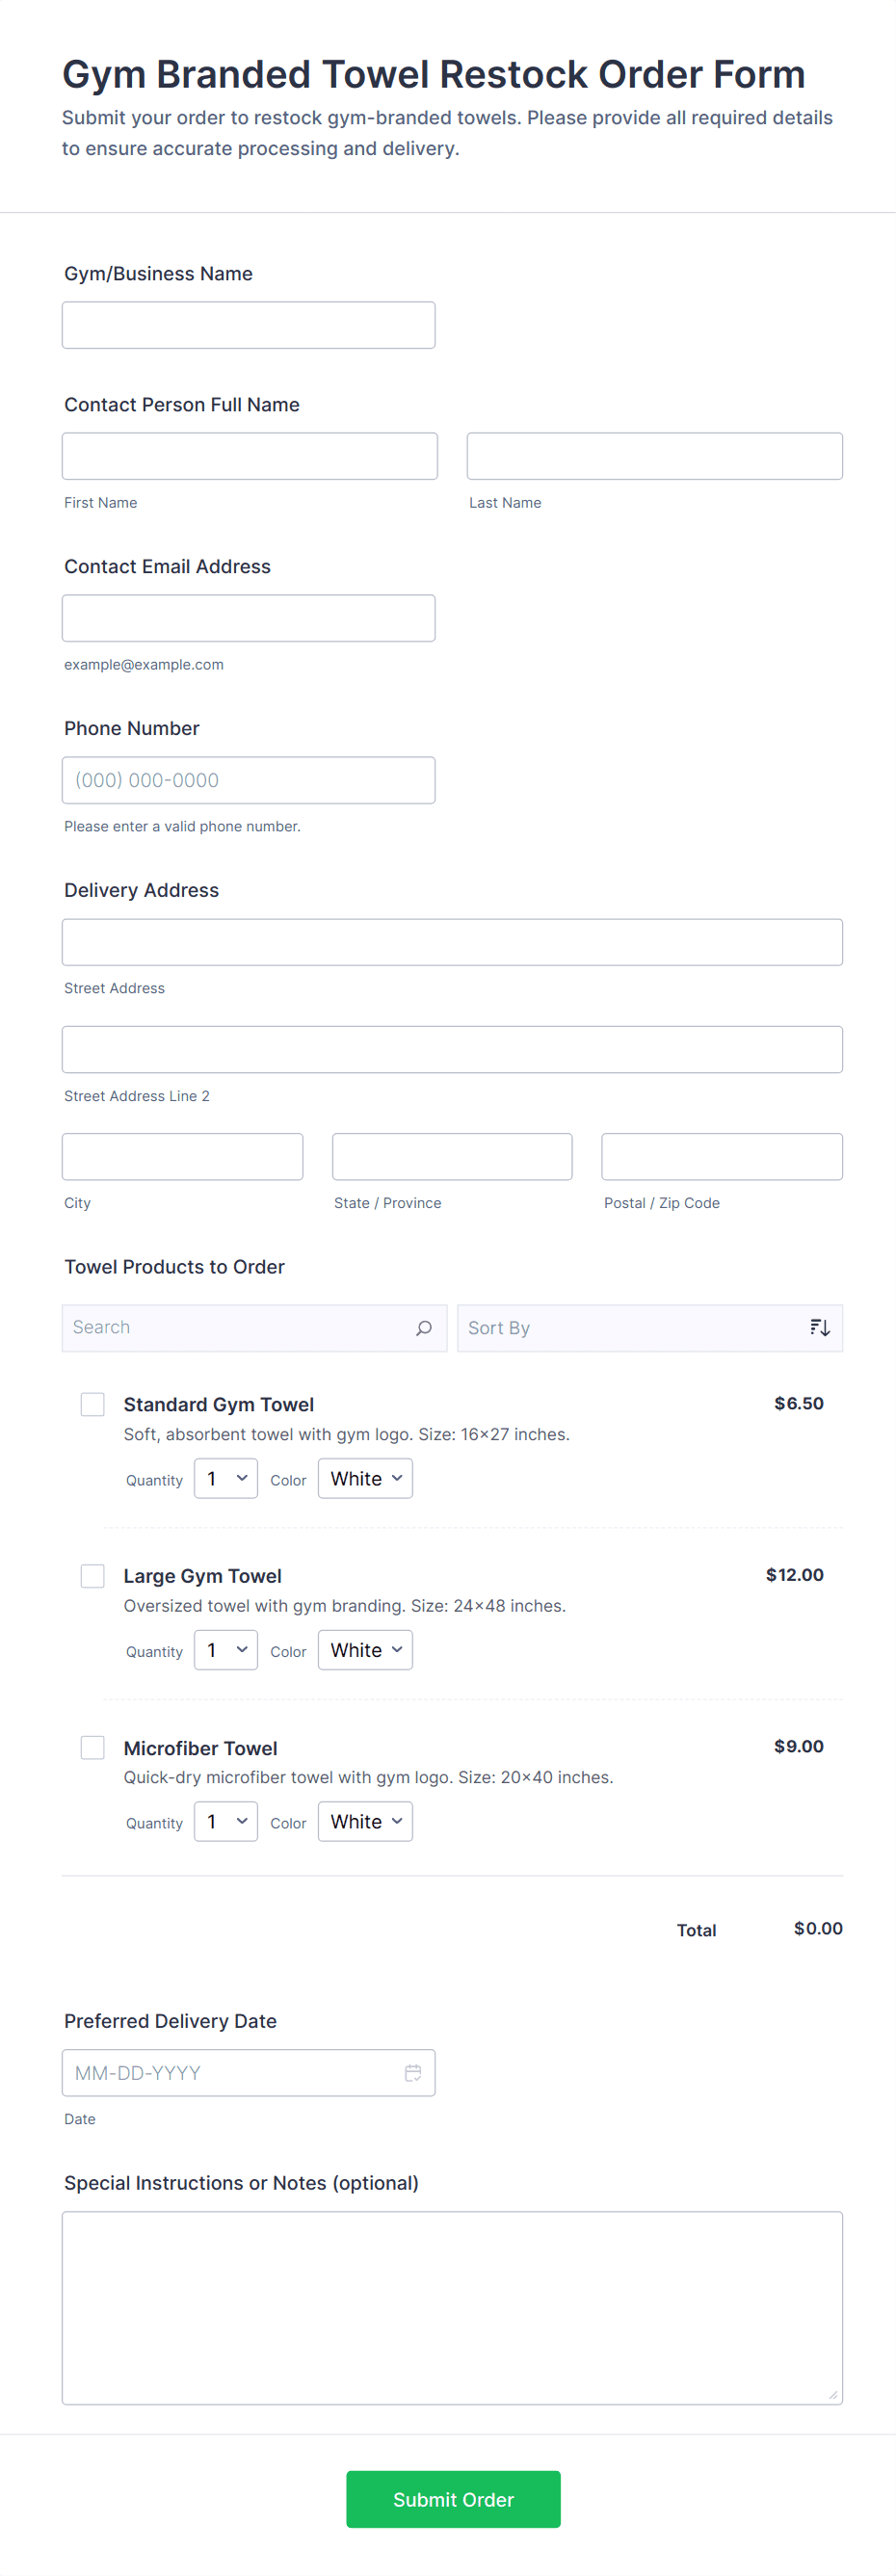Click the sort icon in Sort By field
The width and height of the screenshot is (896, 2576).
click(x=820, y=1327)
